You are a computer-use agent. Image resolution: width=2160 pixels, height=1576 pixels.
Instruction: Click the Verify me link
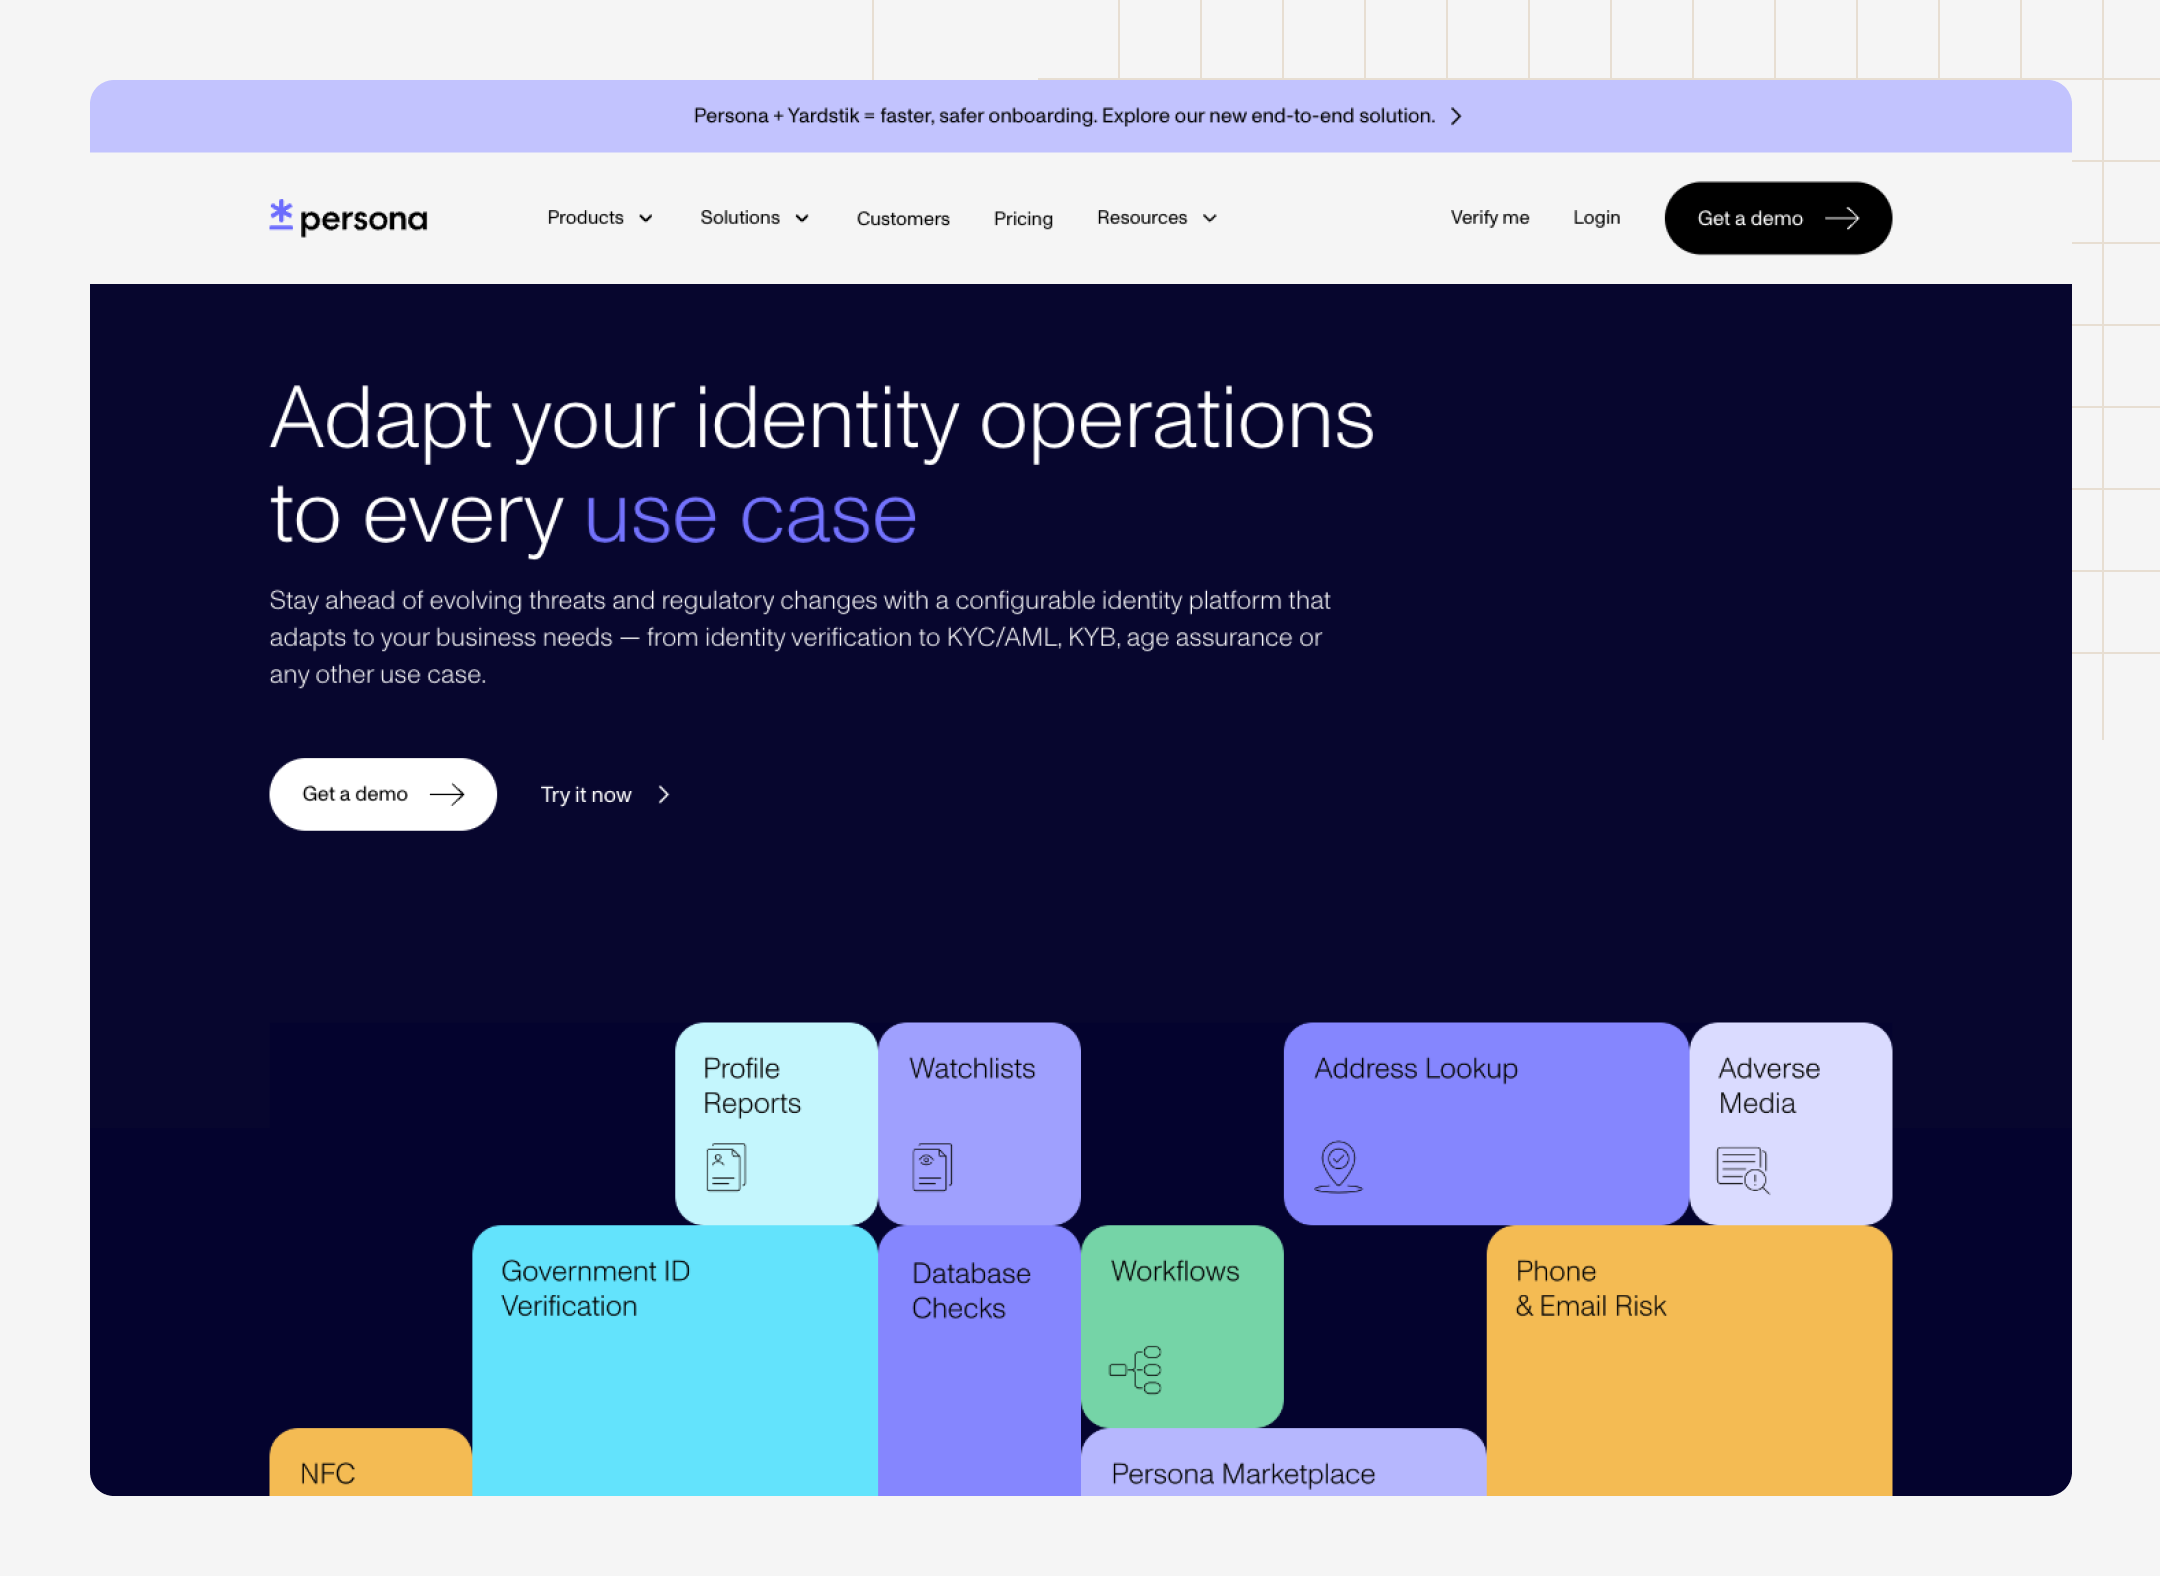point(1490,218)
